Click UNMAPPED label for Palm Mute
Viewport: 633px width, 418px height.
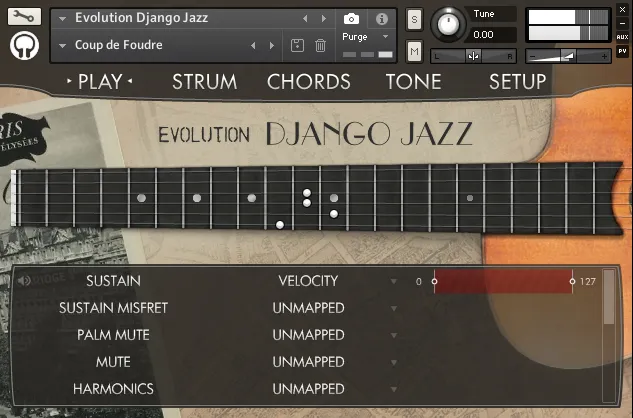click(308, 335)
